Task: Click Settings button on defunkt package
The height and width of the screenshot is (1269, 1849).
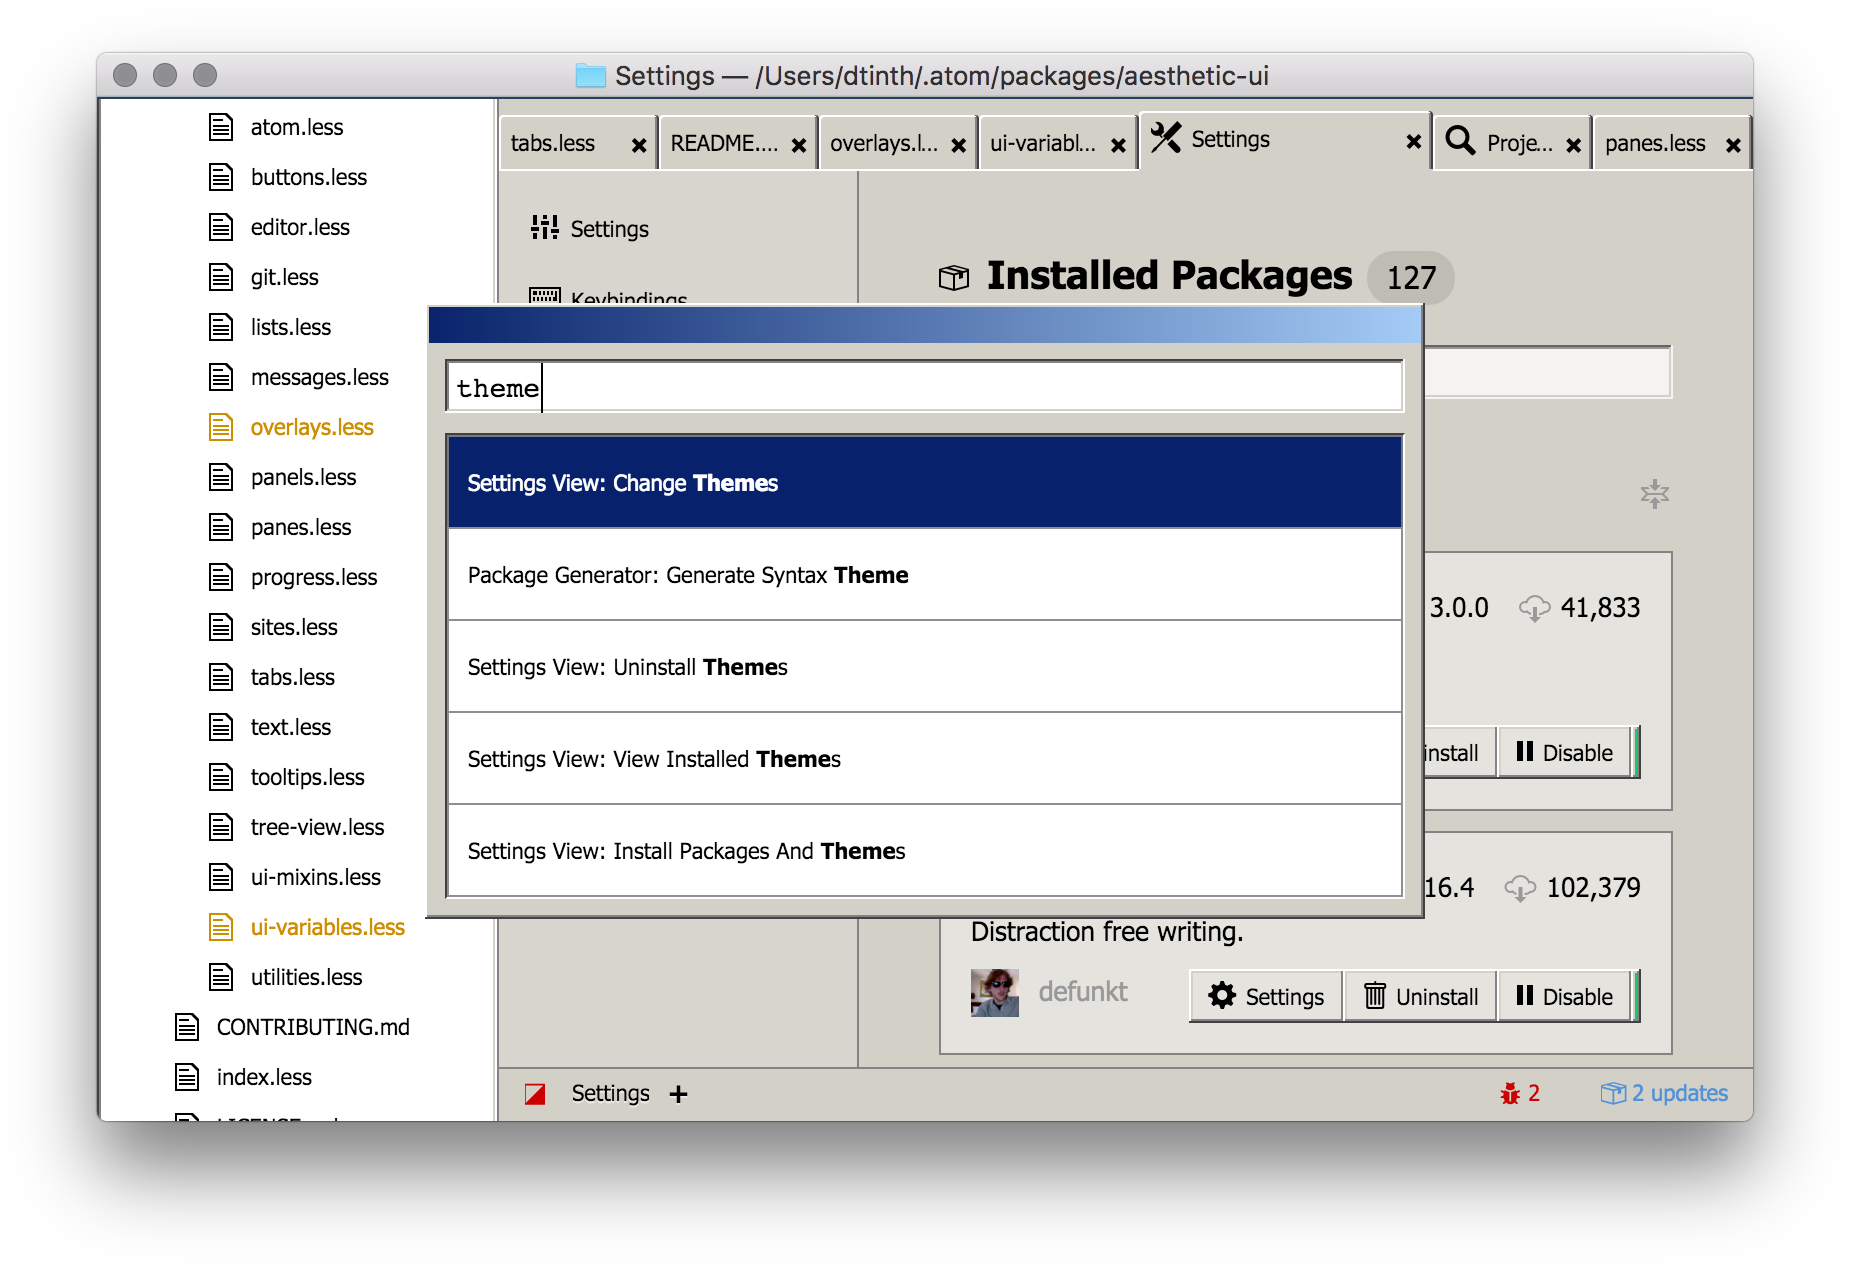Action: pos(1266,996)
